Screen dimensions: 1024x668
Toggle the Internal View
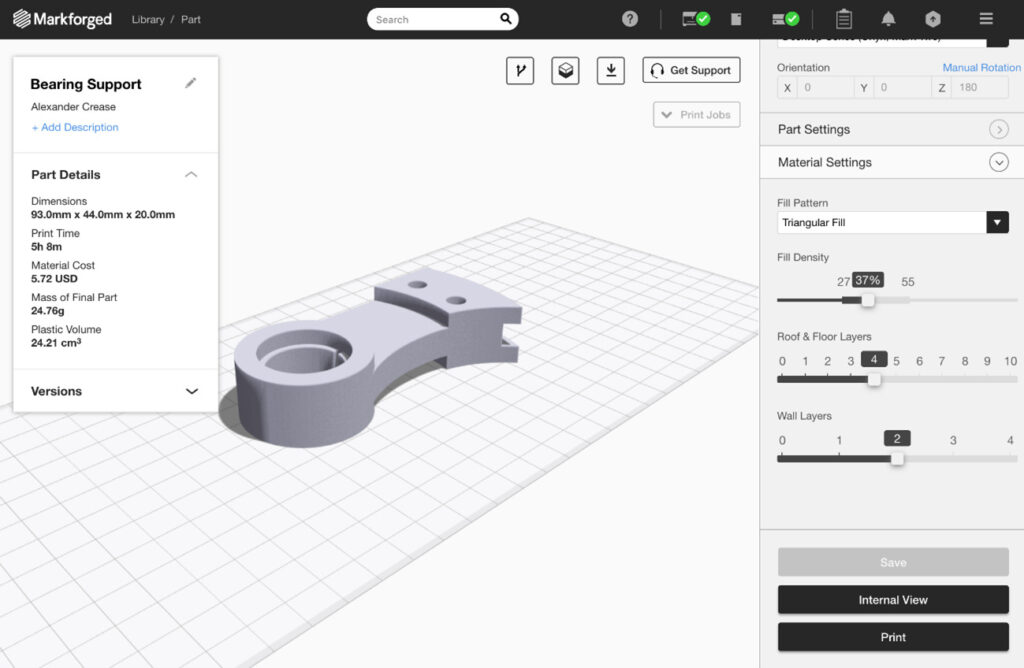click(892, 599)
